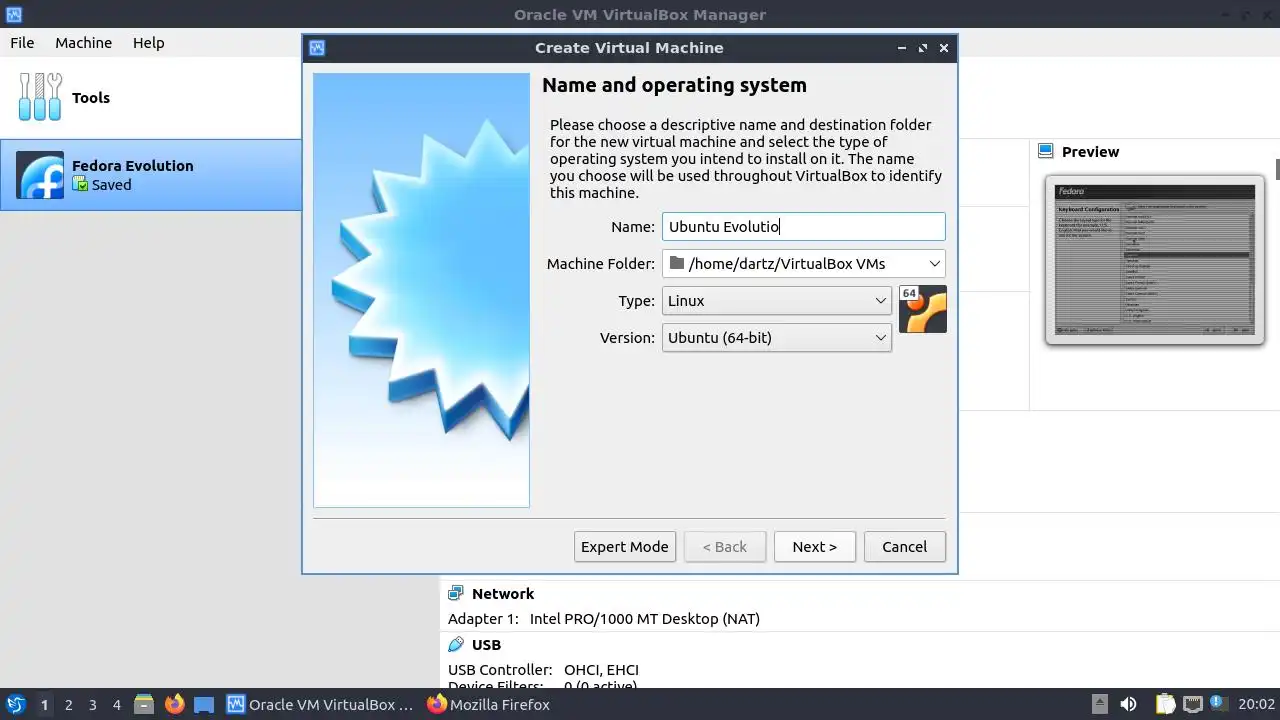
Task: Open the Help menu
Action: 148,43
